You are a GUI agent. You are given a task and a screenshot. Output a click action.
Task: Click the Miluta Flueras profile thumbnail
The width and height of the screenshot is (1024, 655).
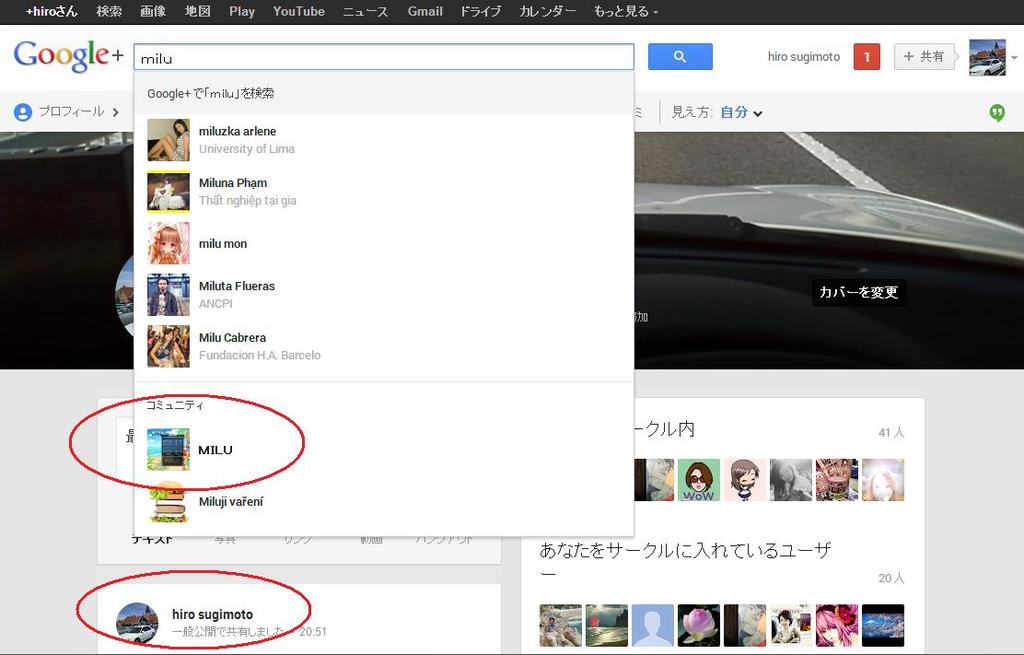tap(168, 295)
